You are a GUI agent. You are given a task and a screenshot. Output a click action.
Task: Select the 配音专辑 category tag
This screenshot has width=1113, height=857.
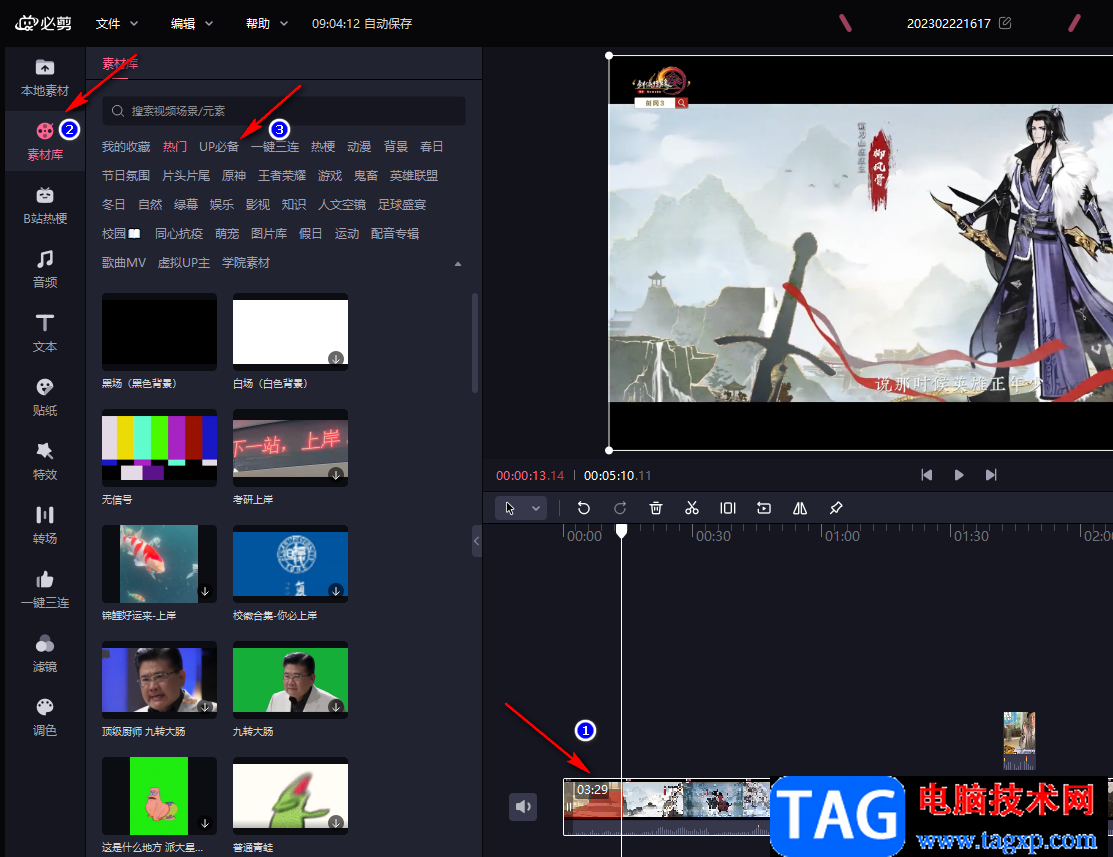point(395,234)
